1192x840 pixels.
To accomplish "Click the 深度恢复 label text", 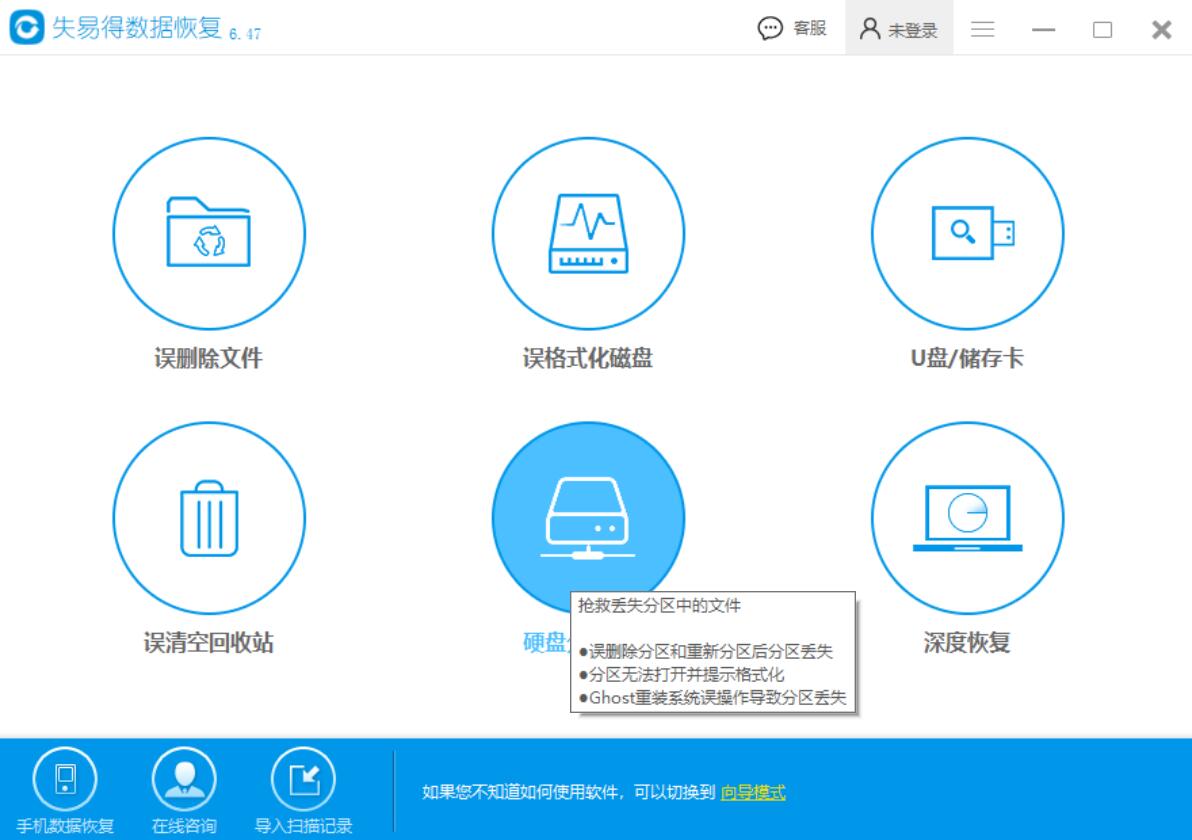I will pyautogui.click(x=966, y=643).
